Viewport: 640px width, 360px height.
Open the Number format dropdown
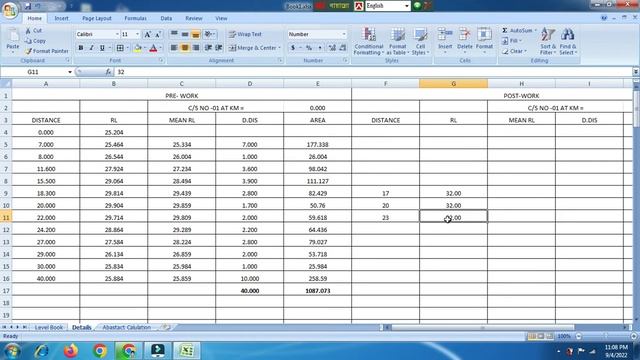tap(344, 34)
